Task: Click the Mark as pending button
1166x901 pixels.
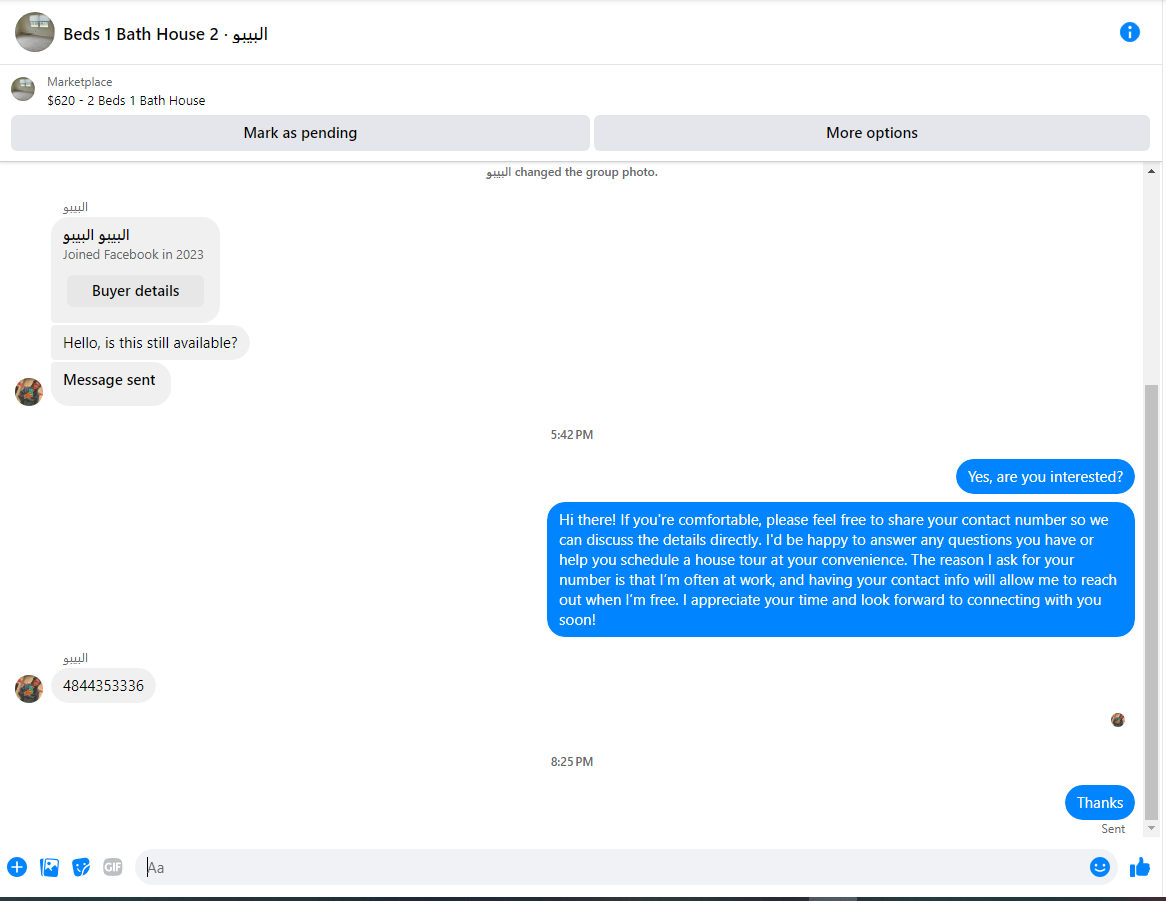Action: pyautogui.click(x=300, y=133)
